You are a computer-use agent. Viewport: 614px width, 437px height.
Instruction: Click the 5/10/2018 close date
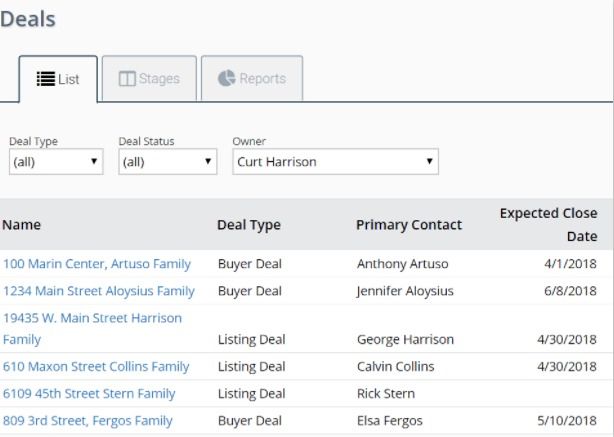(567, 421)
